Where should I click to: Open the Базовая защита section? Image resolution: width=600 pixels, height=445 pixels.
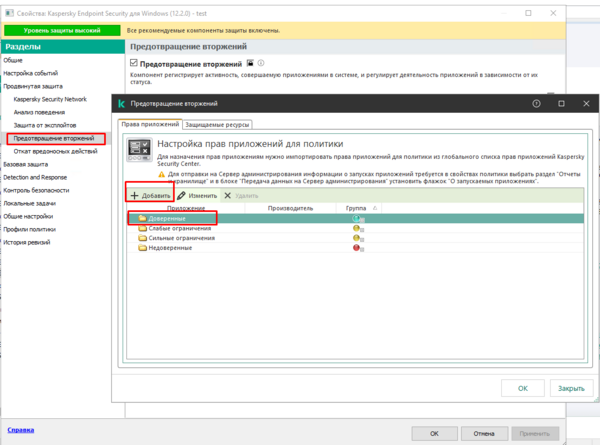tap(26, 164)
